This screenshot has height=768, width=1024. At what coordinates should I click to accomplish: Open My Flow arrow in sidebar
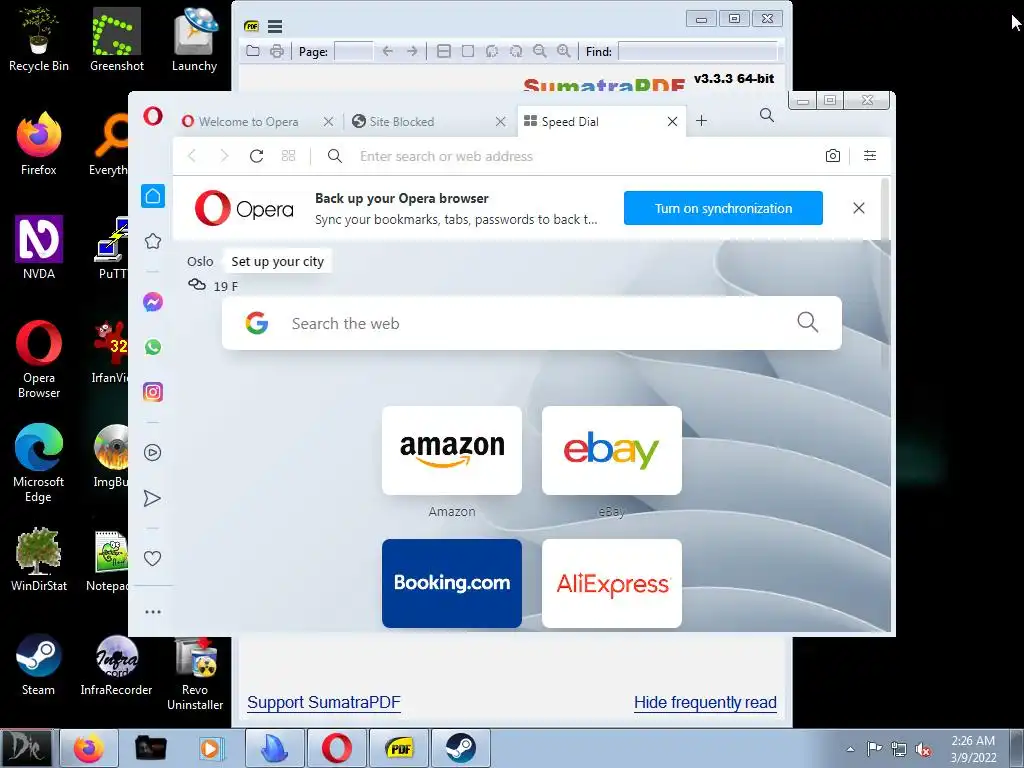click(x=152, y=498)
